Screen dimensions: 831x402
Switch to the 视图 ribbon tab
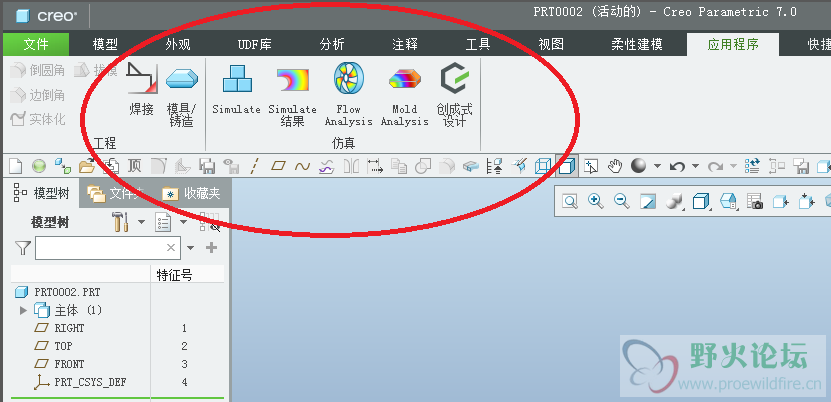pyautogui.click(x=551, y=44)
